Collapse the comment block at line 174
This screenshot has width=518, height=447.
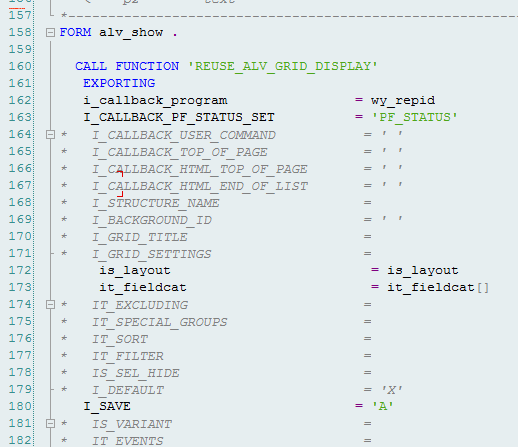tap(50, 305)
